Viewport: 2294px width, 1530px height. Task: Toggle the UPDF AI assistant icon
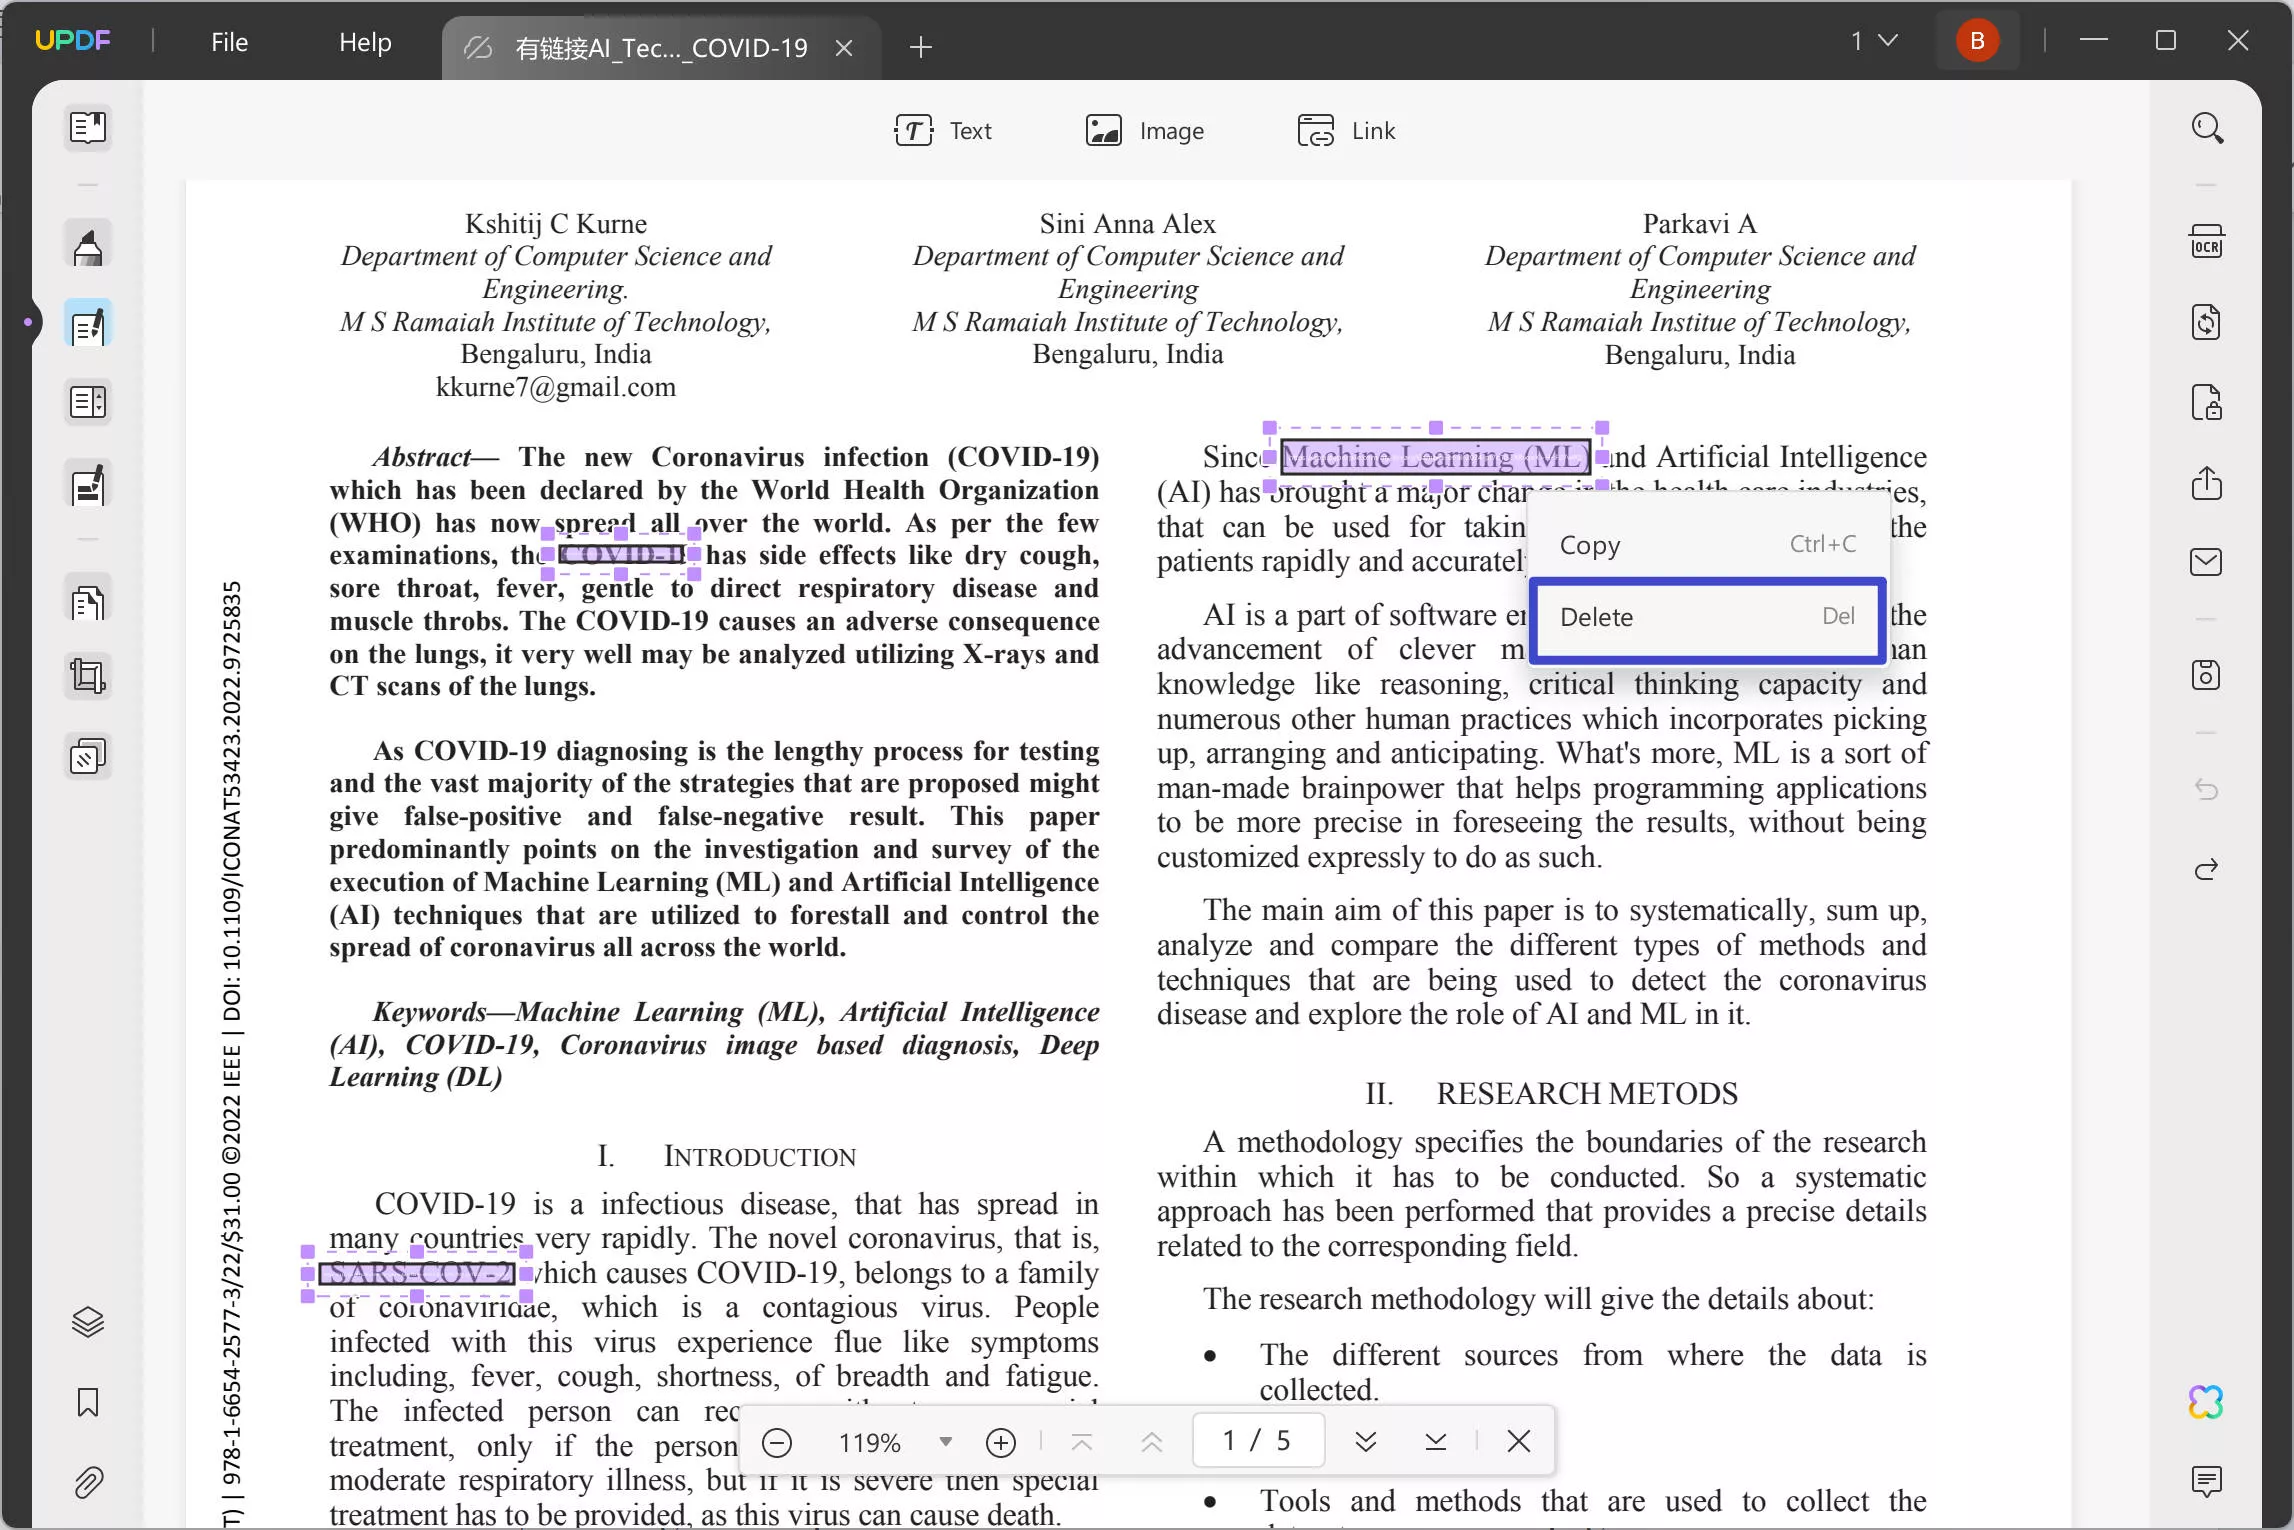pos(2207,1400)
